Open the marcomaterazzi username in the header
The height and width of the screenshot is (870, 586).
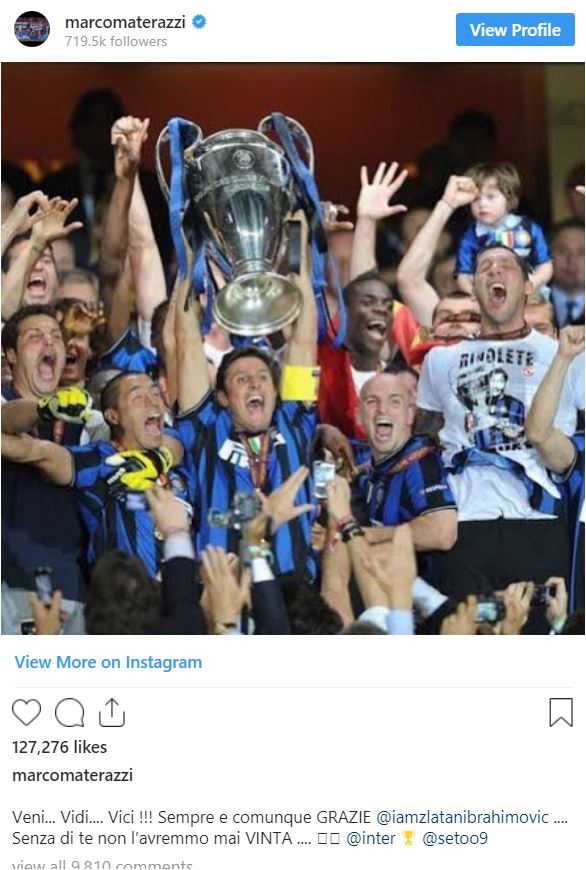[x=125, y=22]
